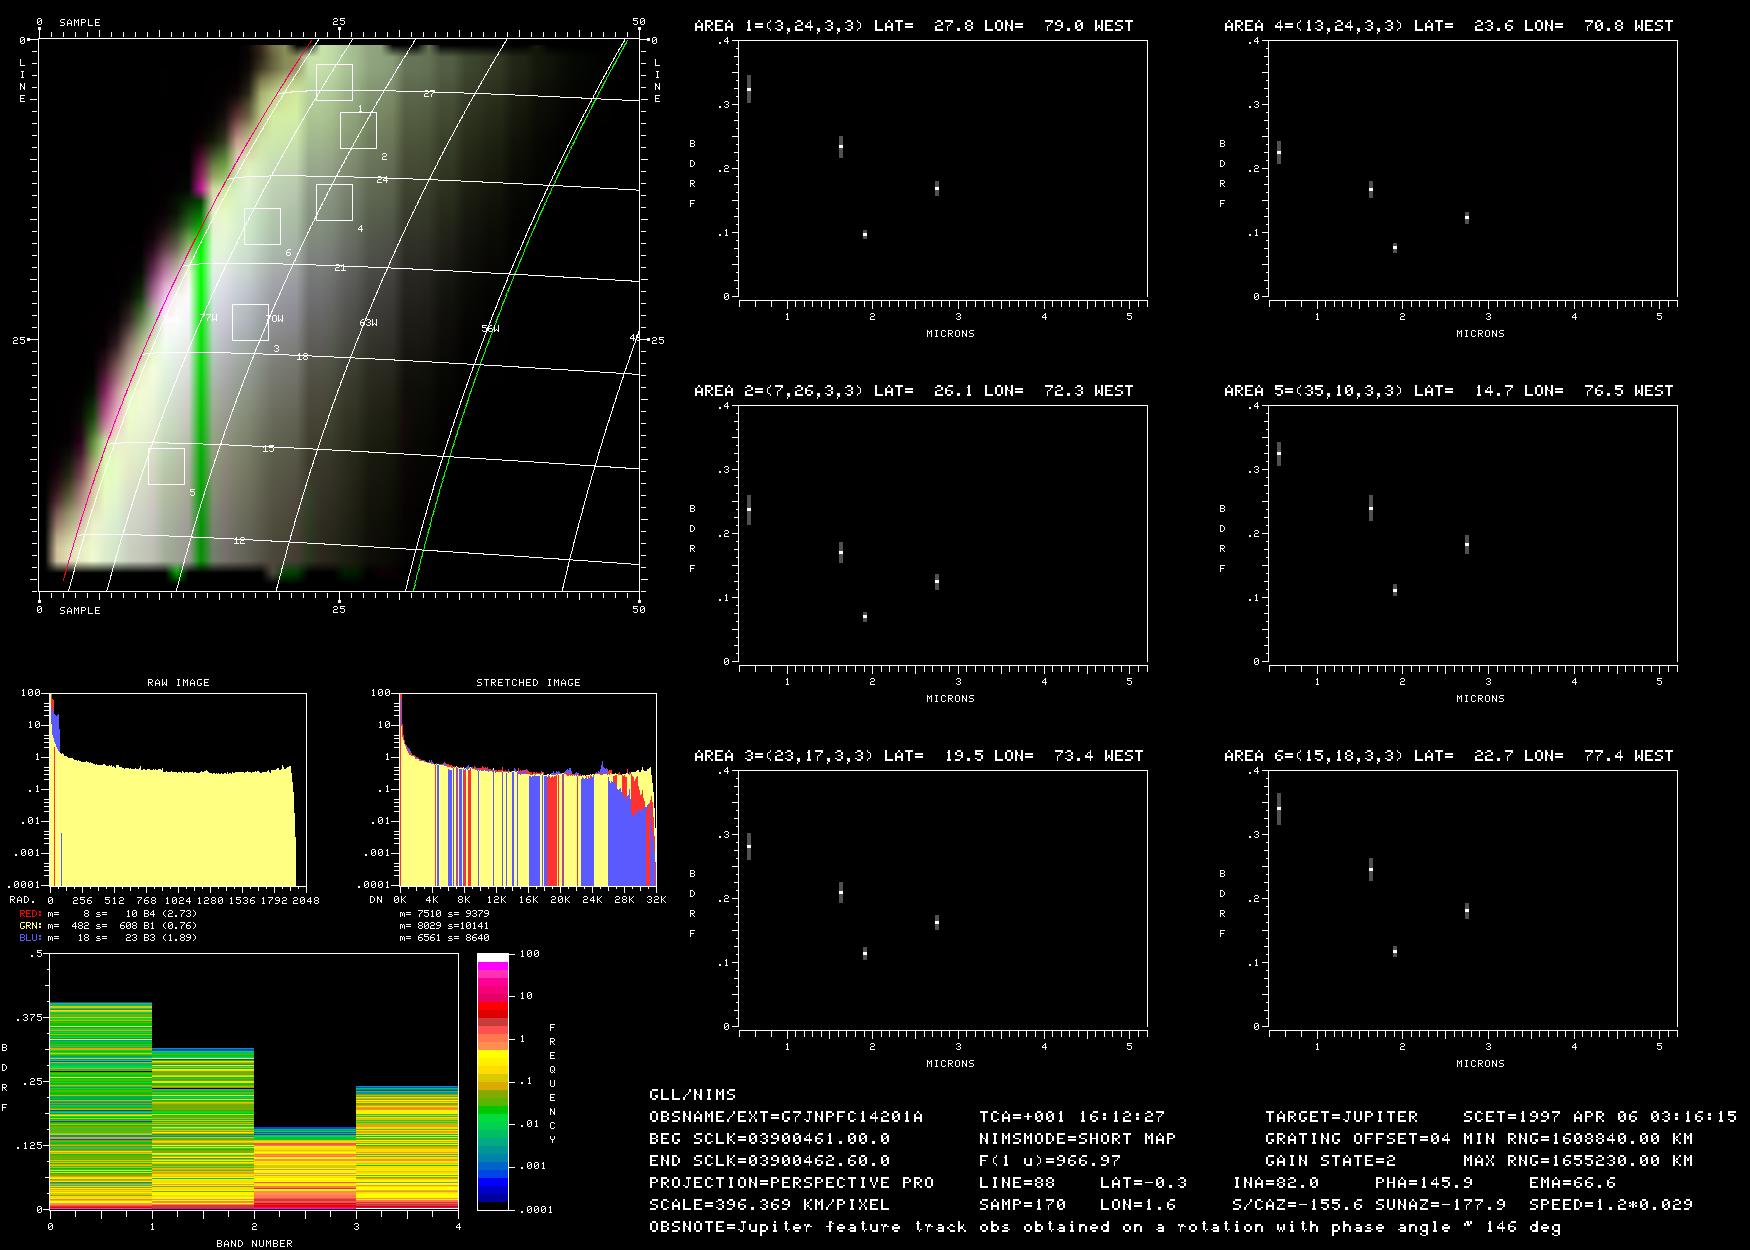1750x1250 pixels.
Task: Click the lowest data point in the AREA 4 plot
Action: 1395,248
